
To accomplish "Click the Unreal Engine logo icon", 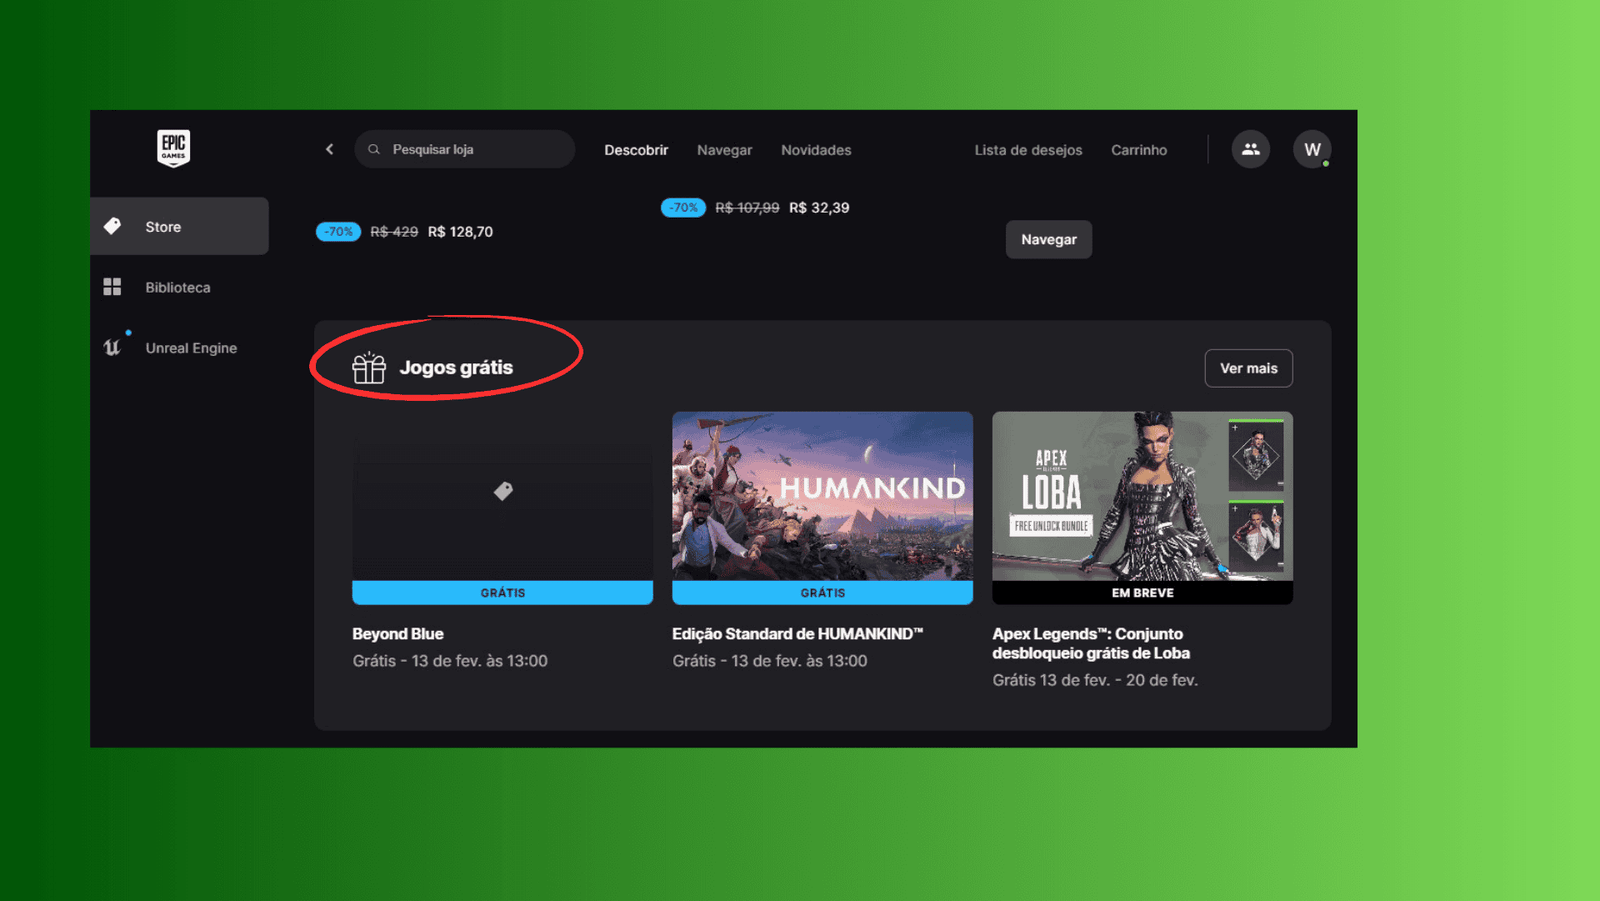I will pos(112,347).
